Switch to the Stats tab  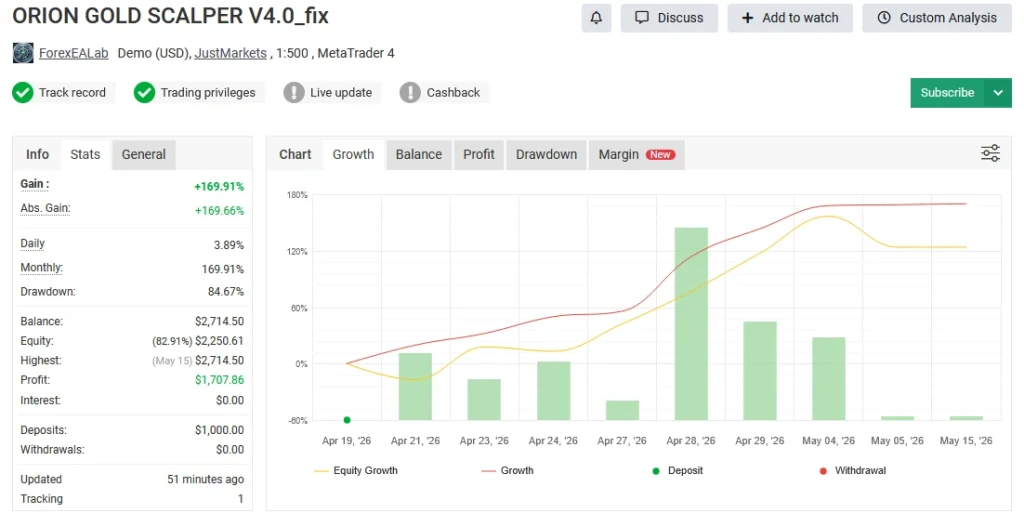pos(86,155)
